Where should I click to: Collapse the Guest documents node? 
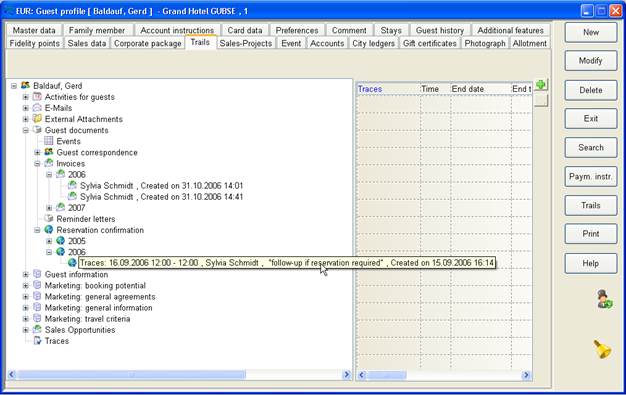tap(26, 130)
